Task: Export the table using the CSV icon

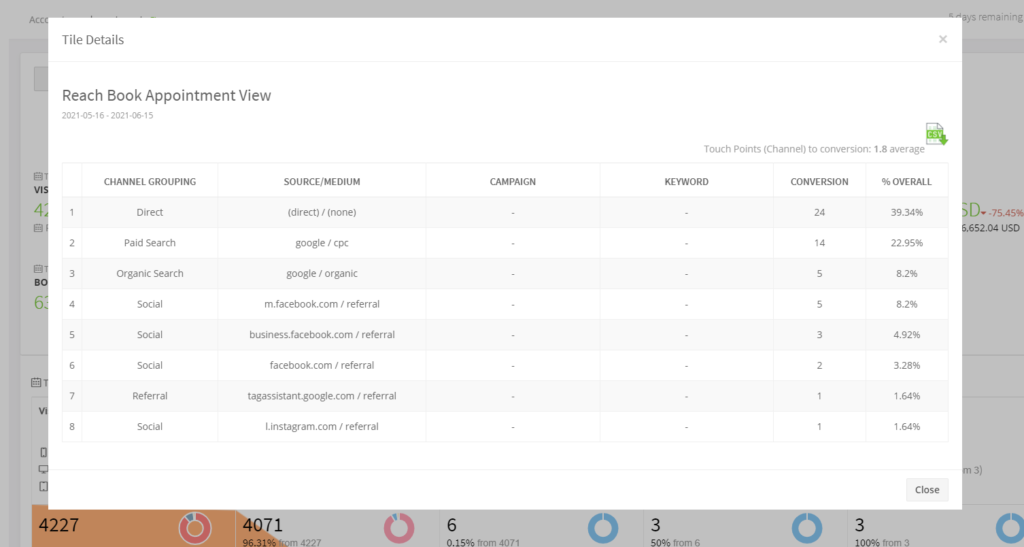Action: [x=936, y=134]
